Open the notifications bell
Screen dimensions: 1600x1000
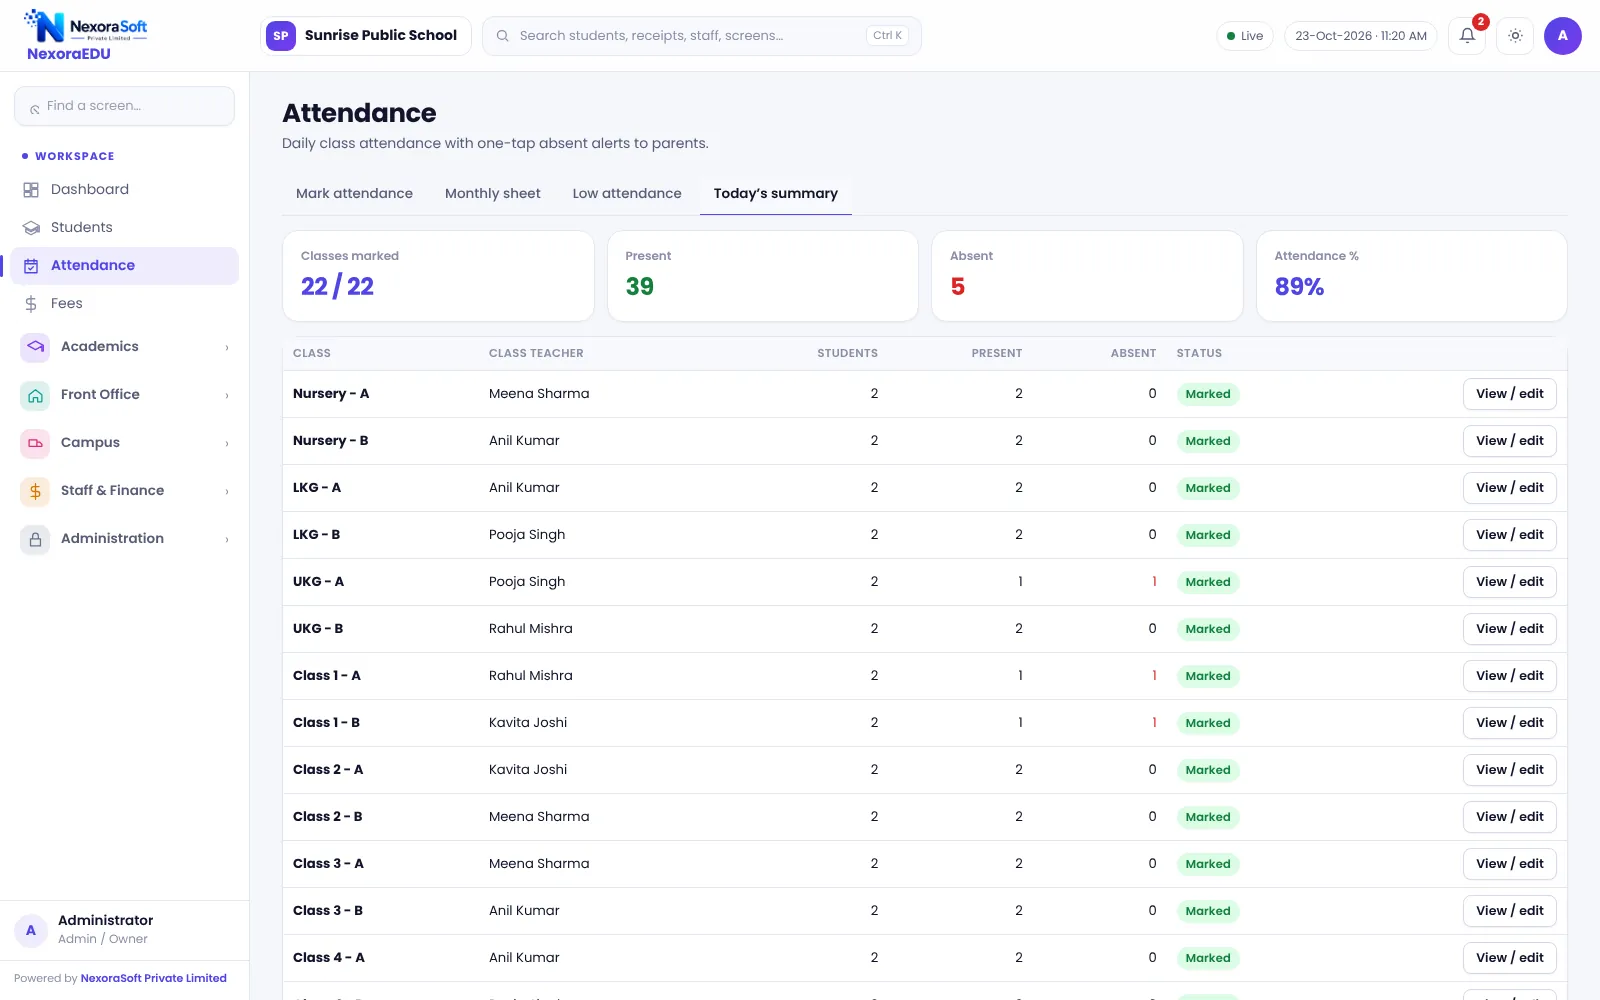pos(1467,36)
